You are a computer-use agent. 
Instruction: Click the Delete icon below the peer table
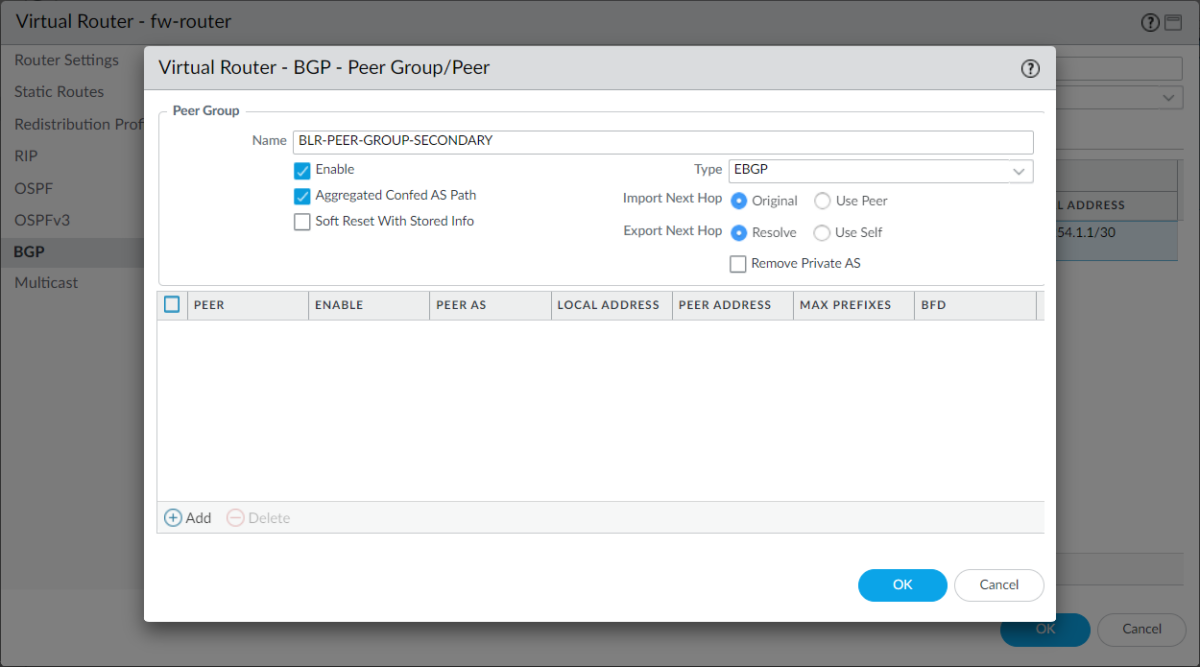[x=256, y=517]
